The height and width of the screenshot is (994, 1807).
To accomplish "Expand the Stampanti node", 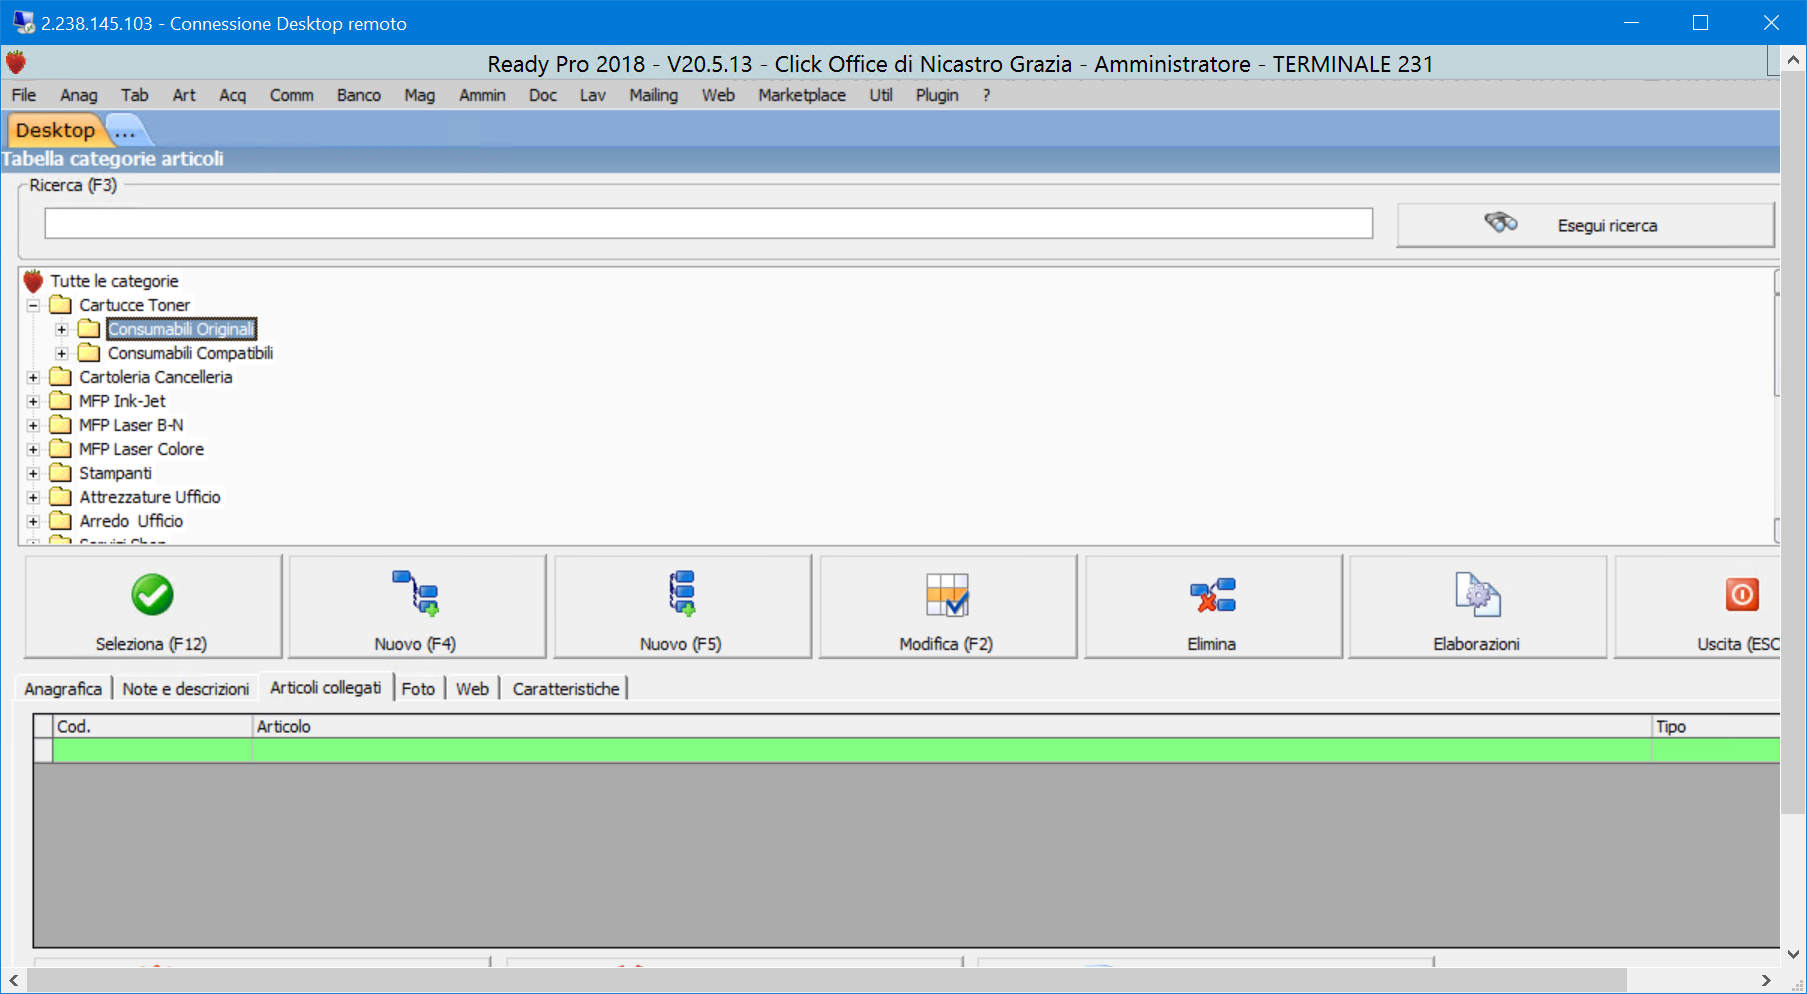I will (33, 473).
